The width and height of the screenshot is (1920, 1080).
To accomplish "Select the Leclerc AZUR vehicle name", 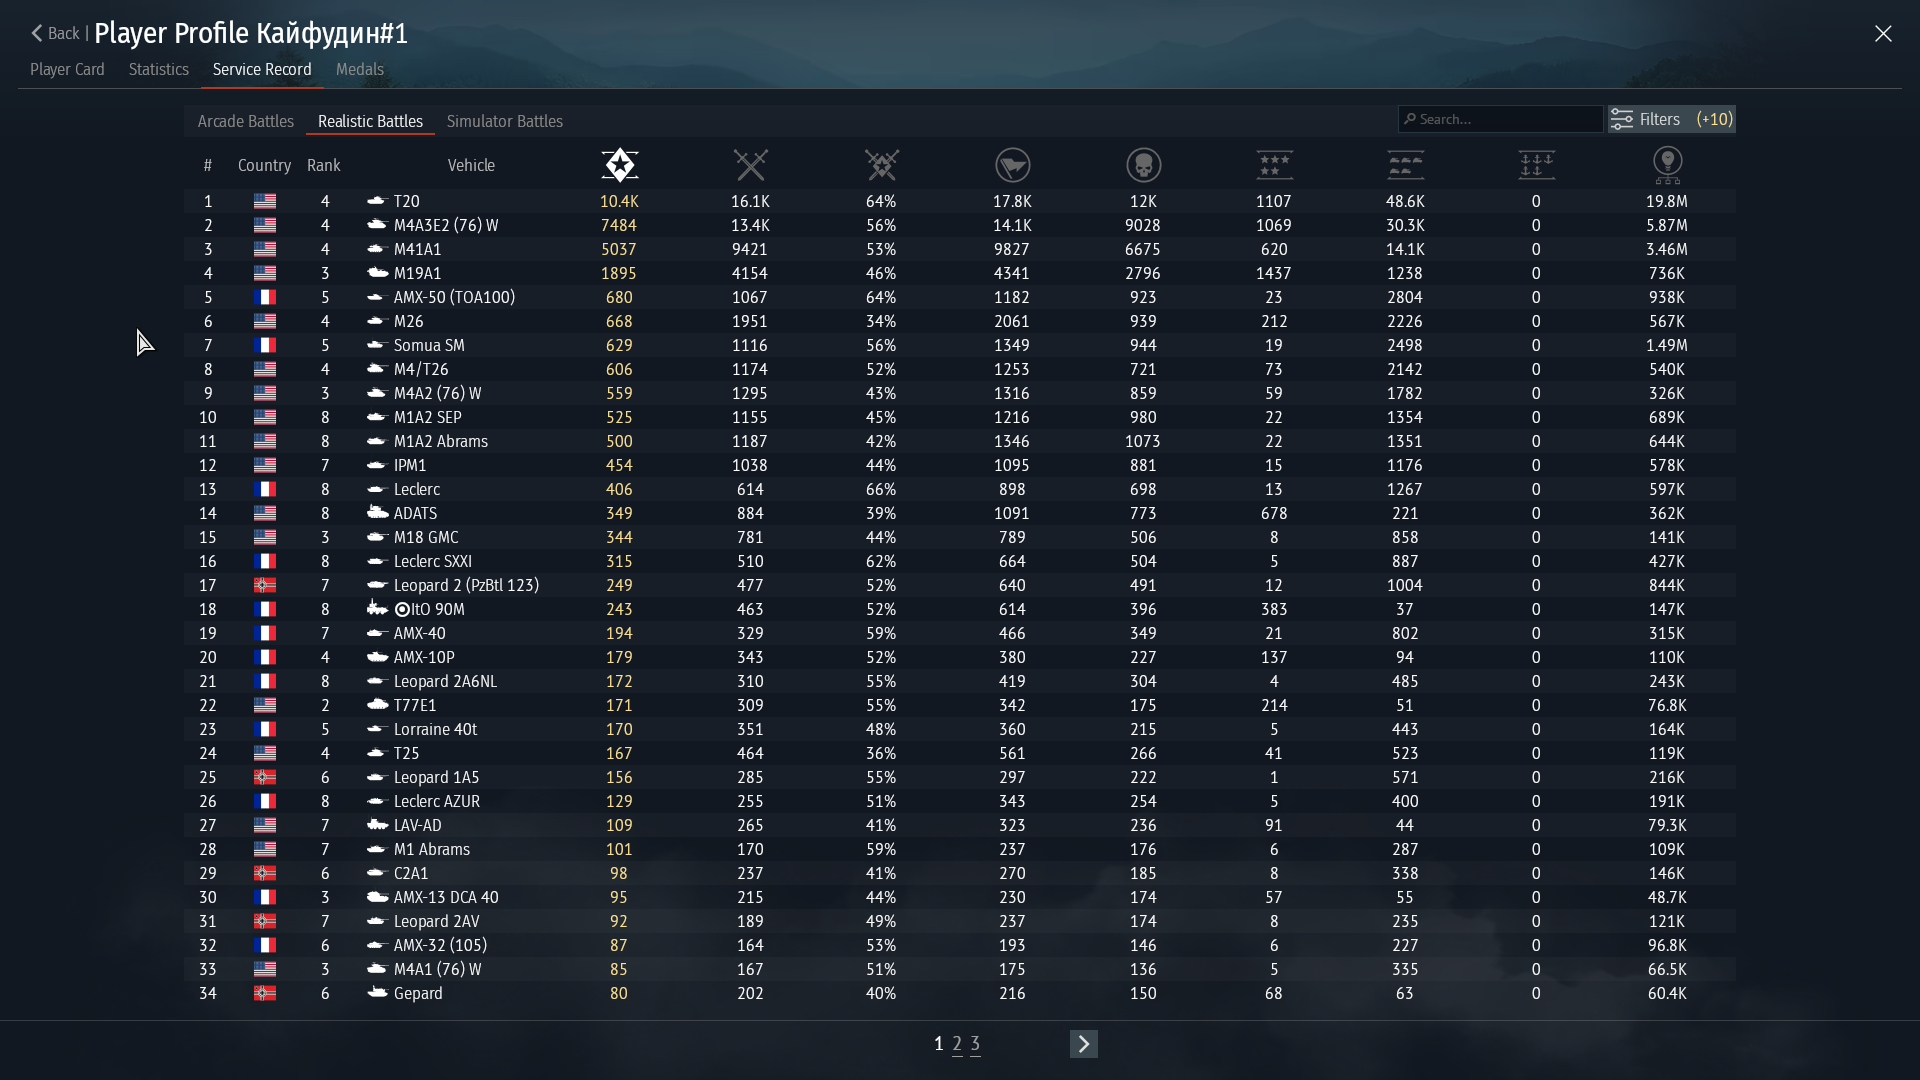I will pos(437,801).
